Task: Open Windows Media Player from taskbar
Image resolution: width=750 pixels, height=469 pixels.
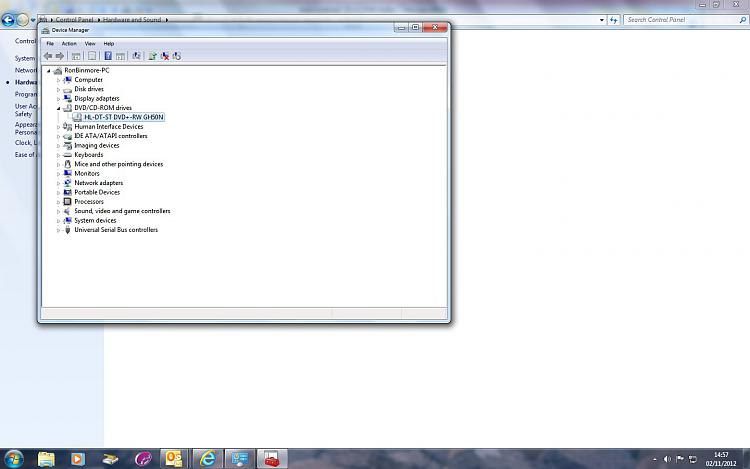Action: click(x=77, y=459)
